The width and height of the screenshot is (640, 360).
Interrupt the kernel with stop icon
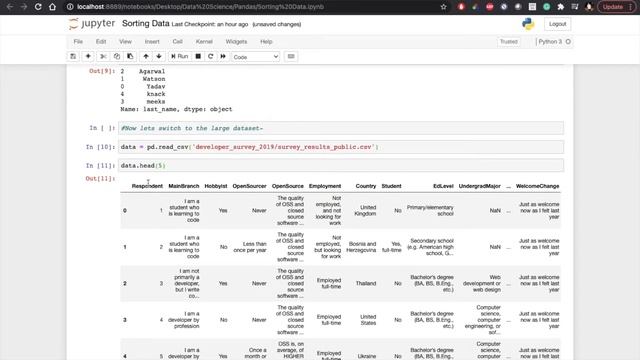coord(198,56)
